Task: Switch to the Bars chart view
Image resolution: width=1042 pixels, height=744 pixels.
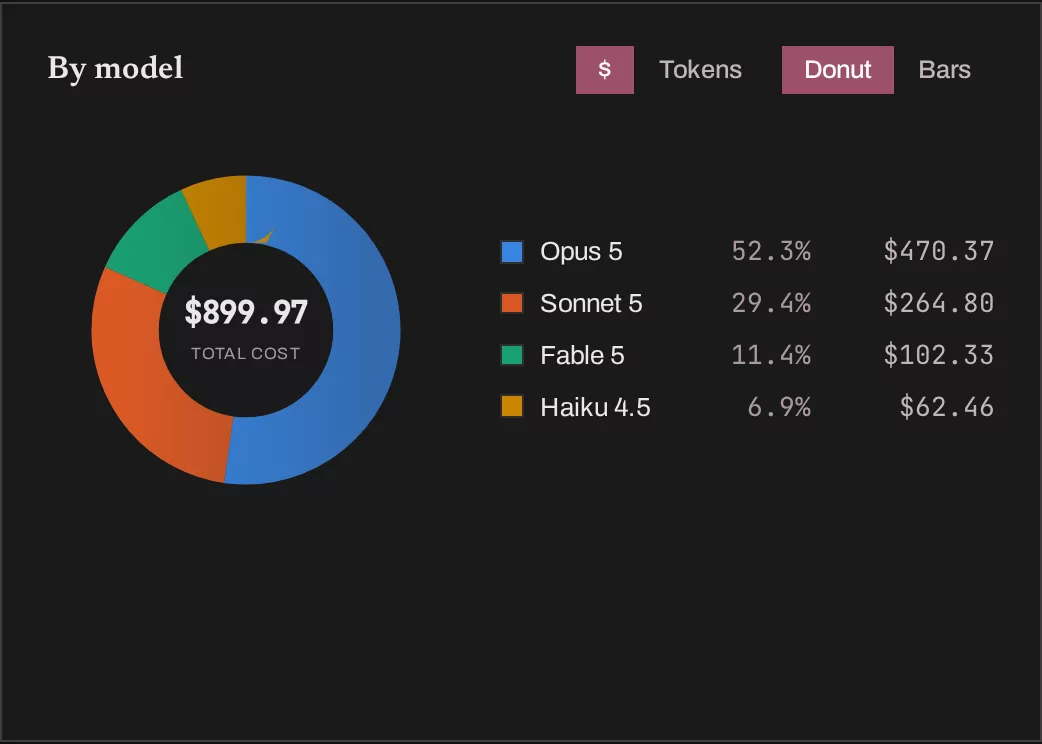Action: tap(944, 70)
